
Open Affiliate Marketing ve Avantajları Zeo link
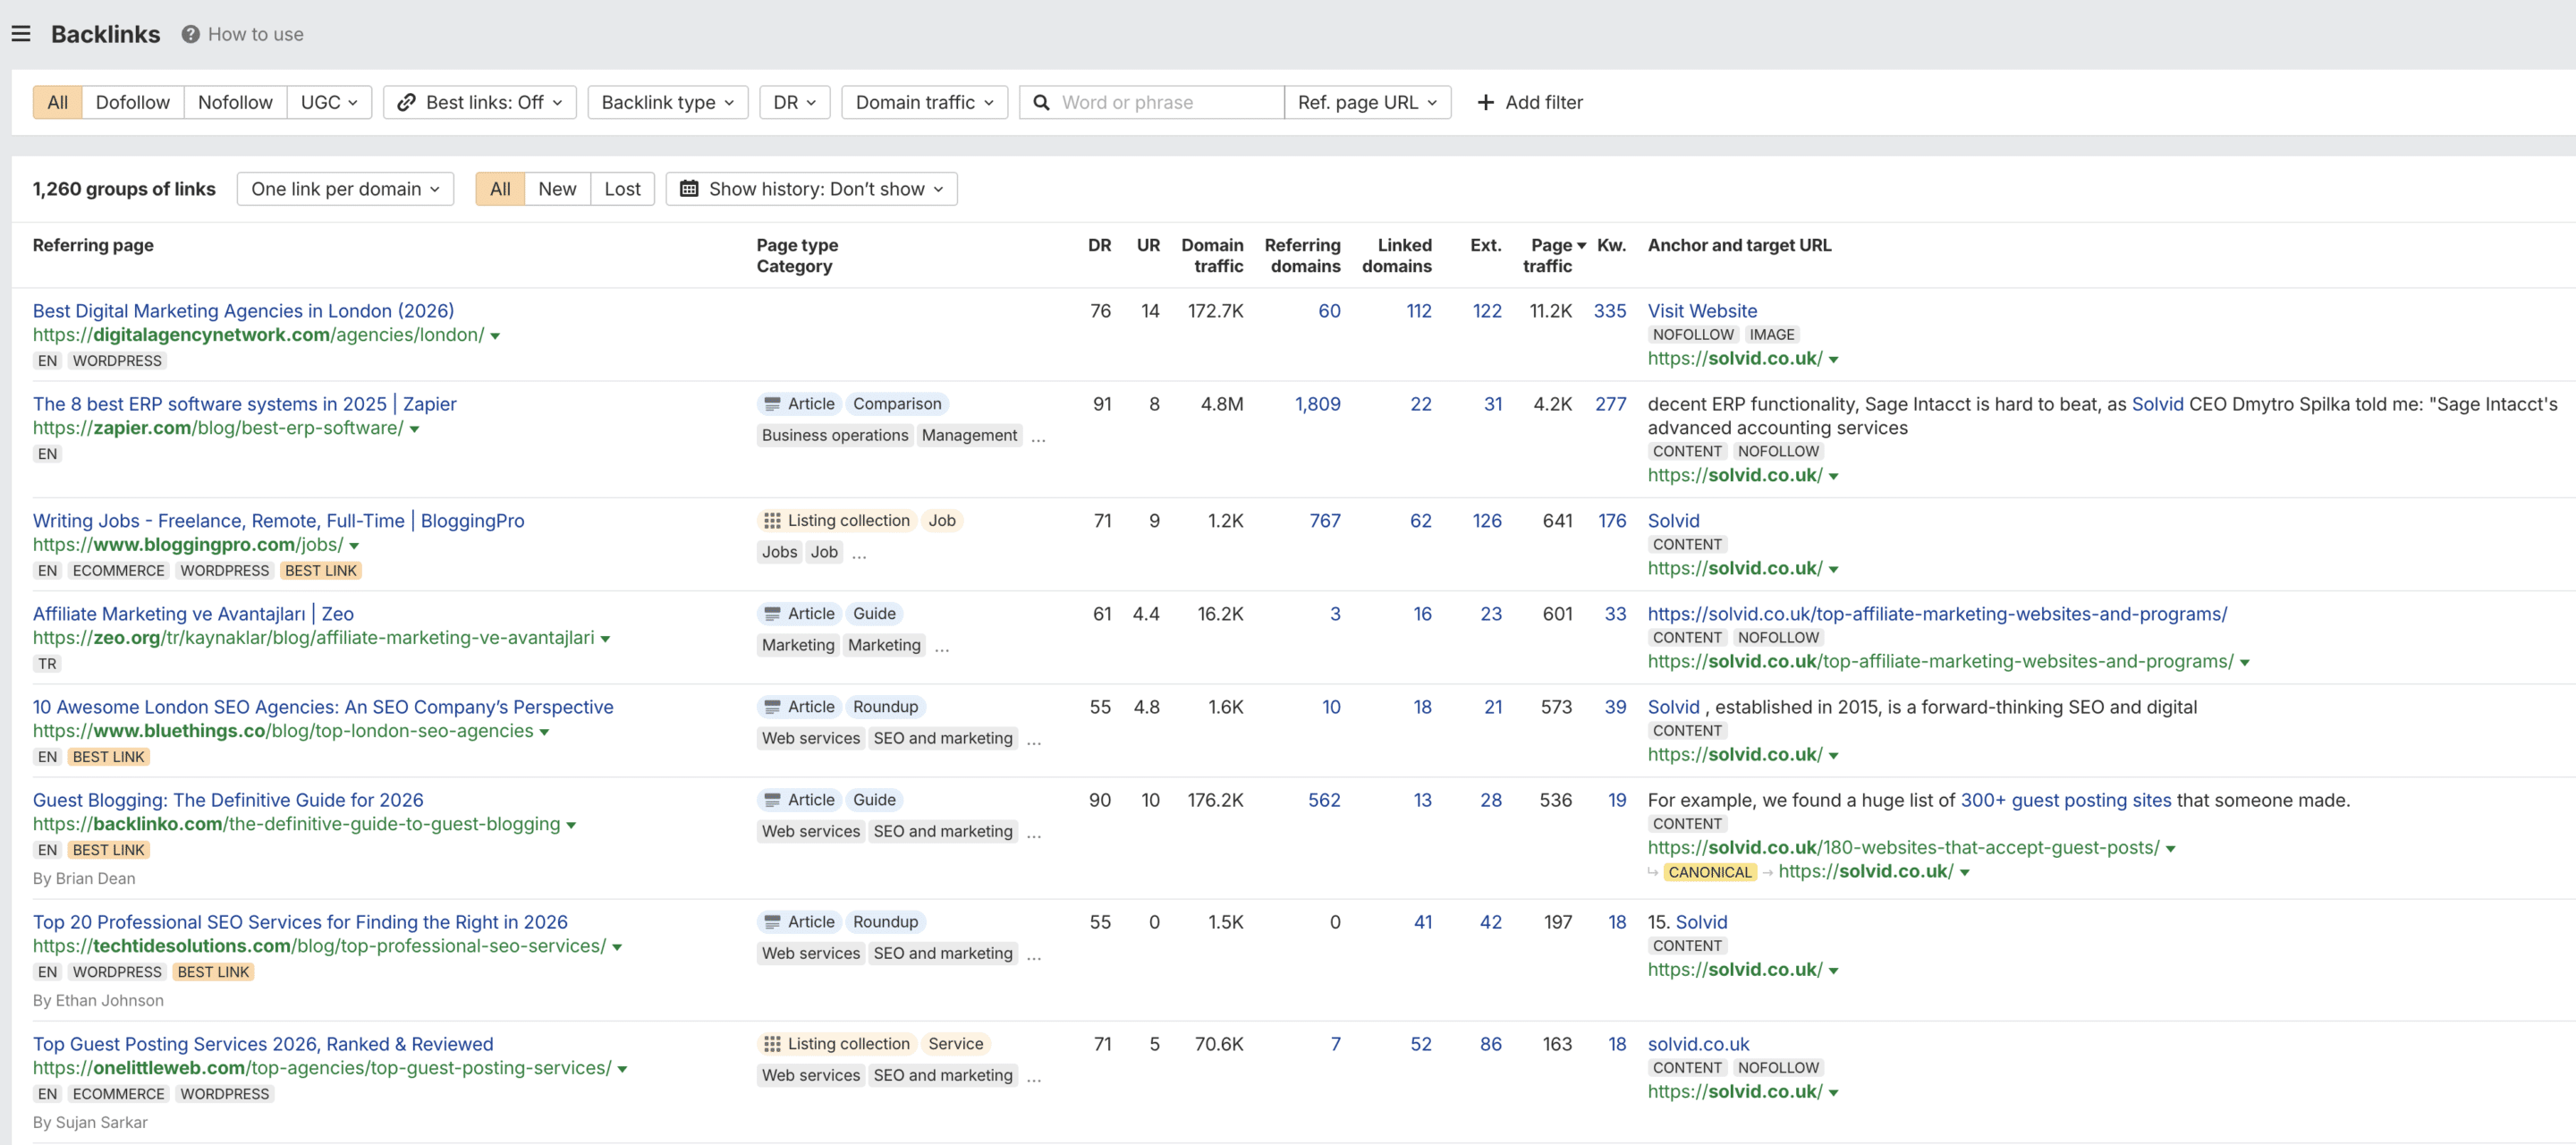pyautogui.click(x=193, y=614)
